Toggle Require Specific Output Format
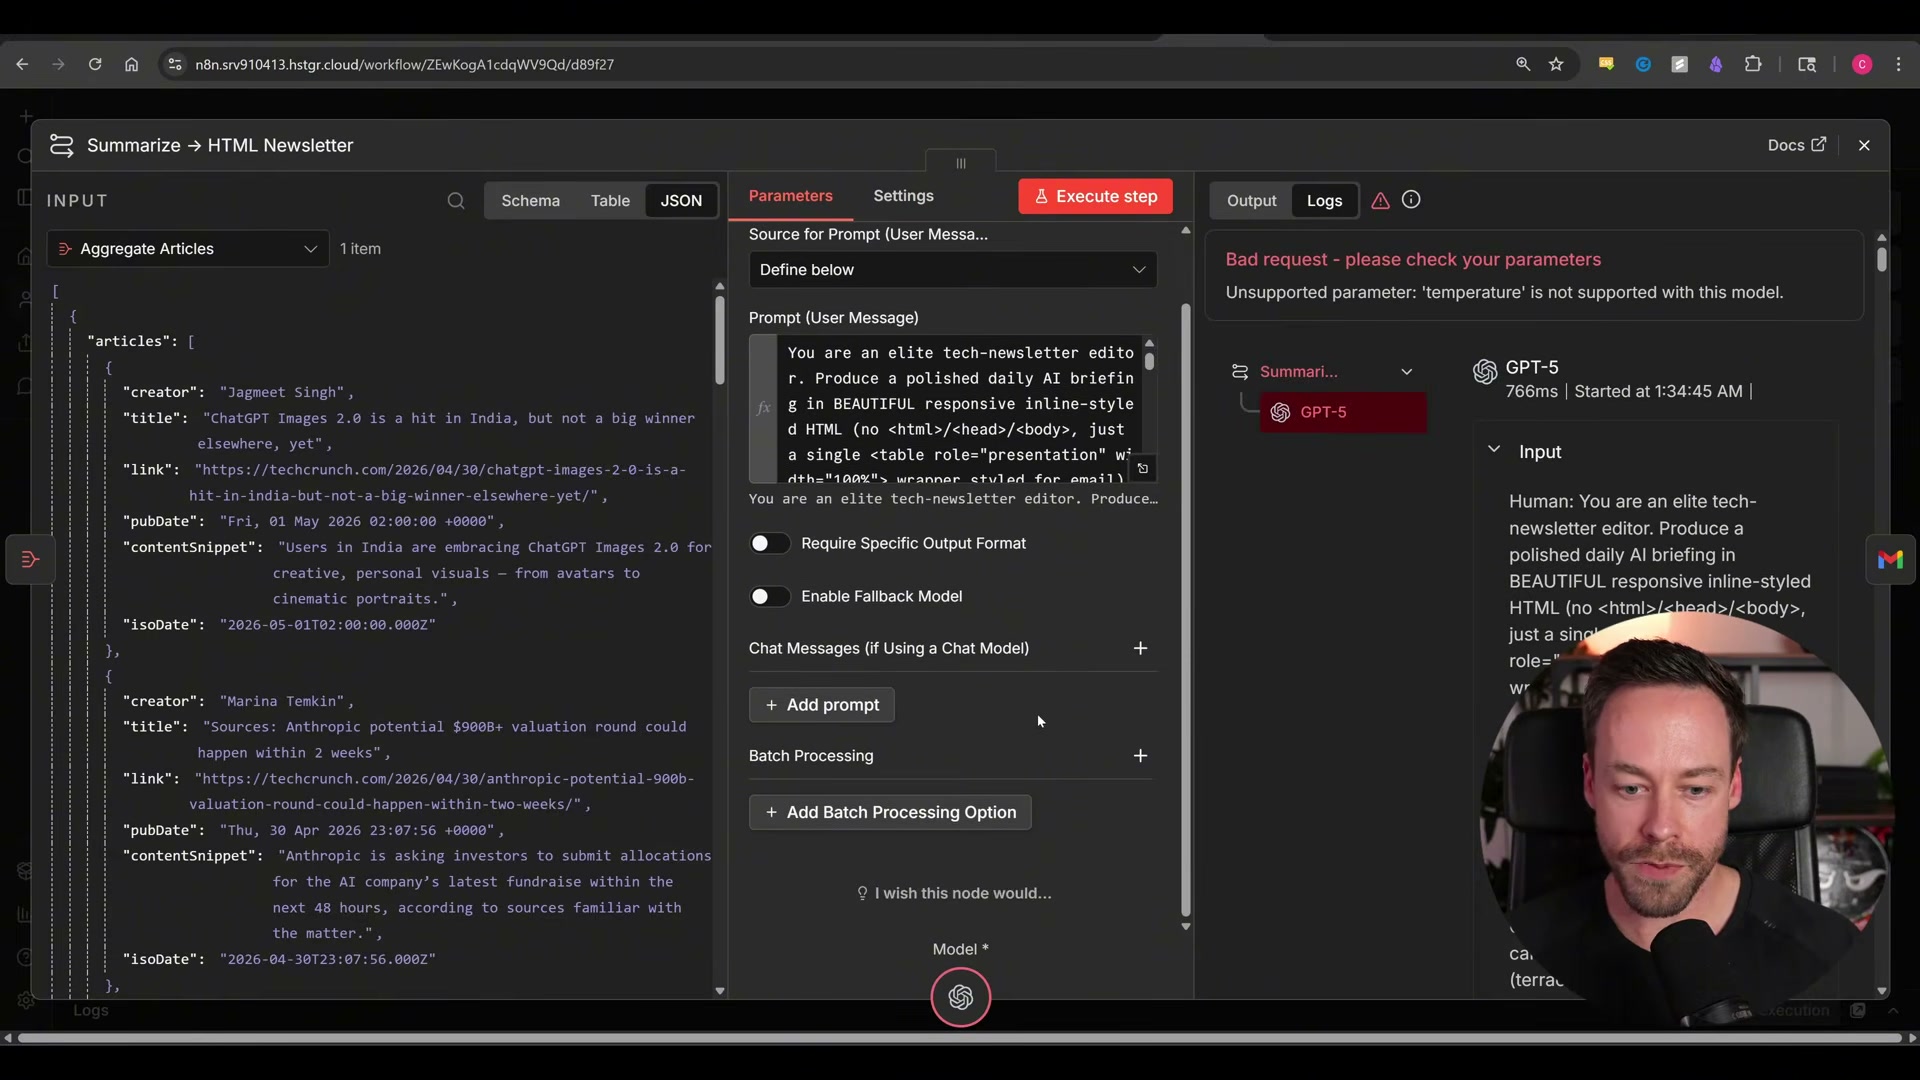This screenshot has height=1080, width=1920. [x=769, y=543]
